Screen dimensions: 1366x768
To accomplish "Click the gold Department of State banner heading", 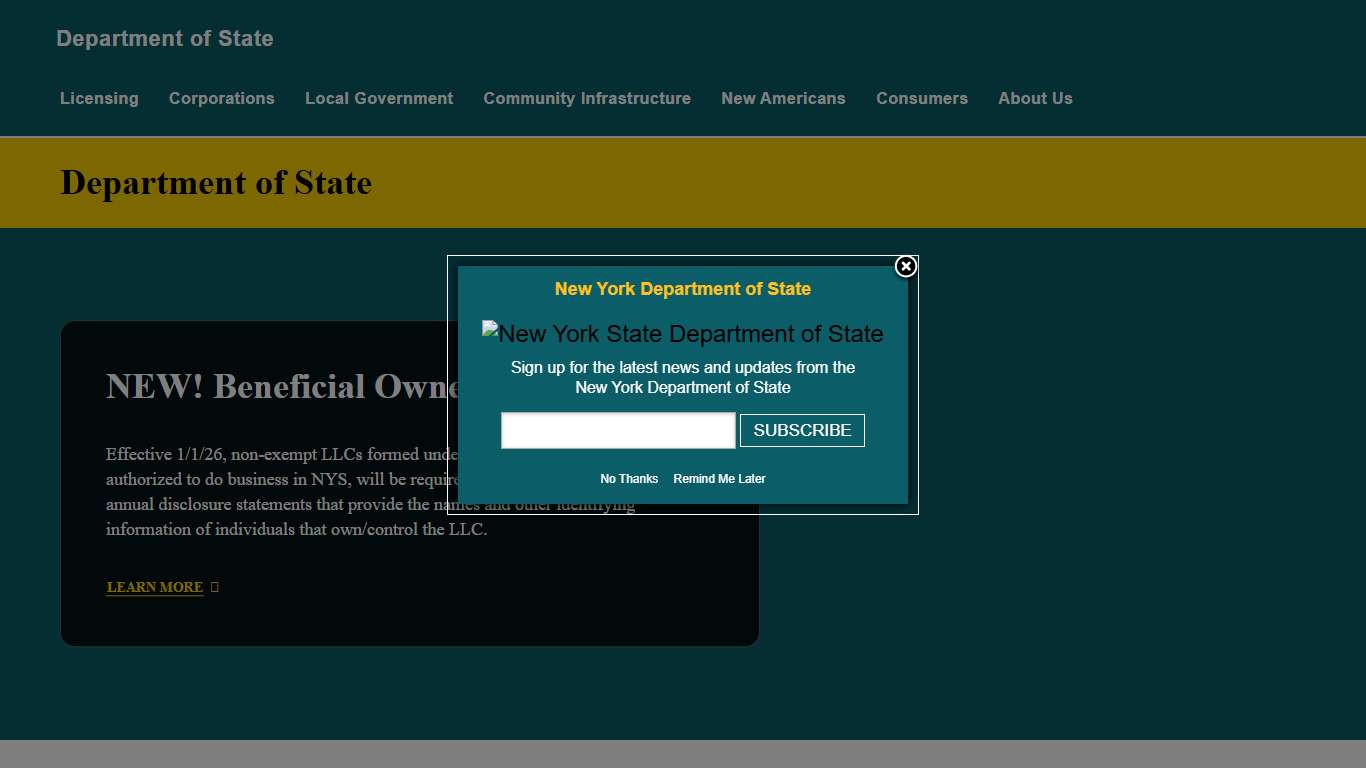I will point(215,183).
